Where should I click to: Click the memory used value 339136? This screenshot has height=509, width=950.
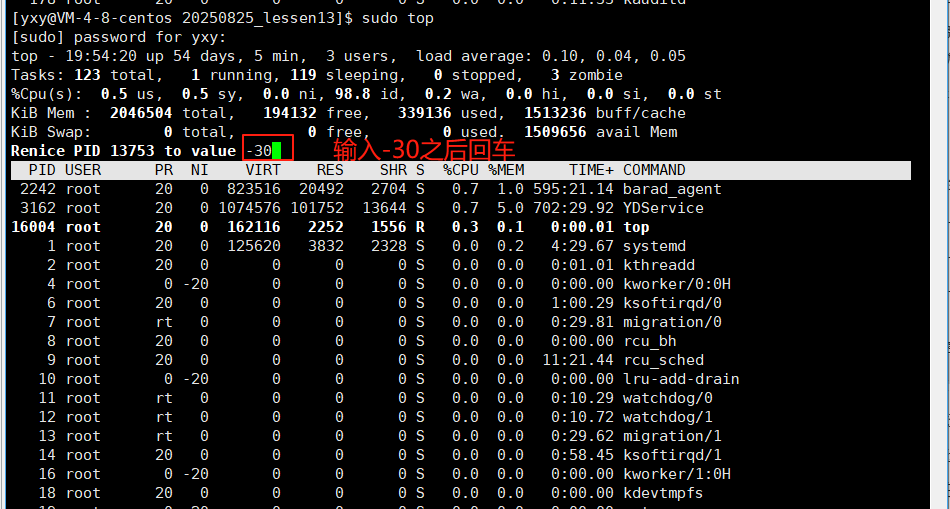[x=425, y=113]
